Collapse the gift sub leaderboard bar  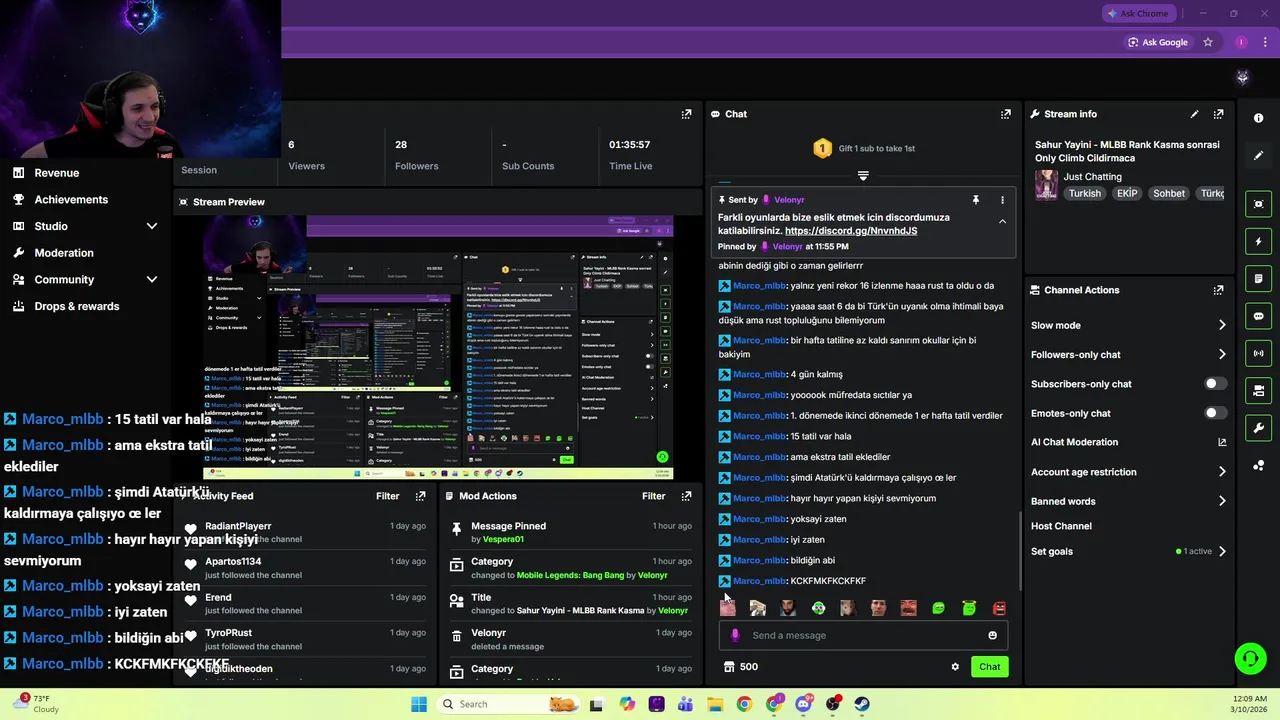coord(863,175)
